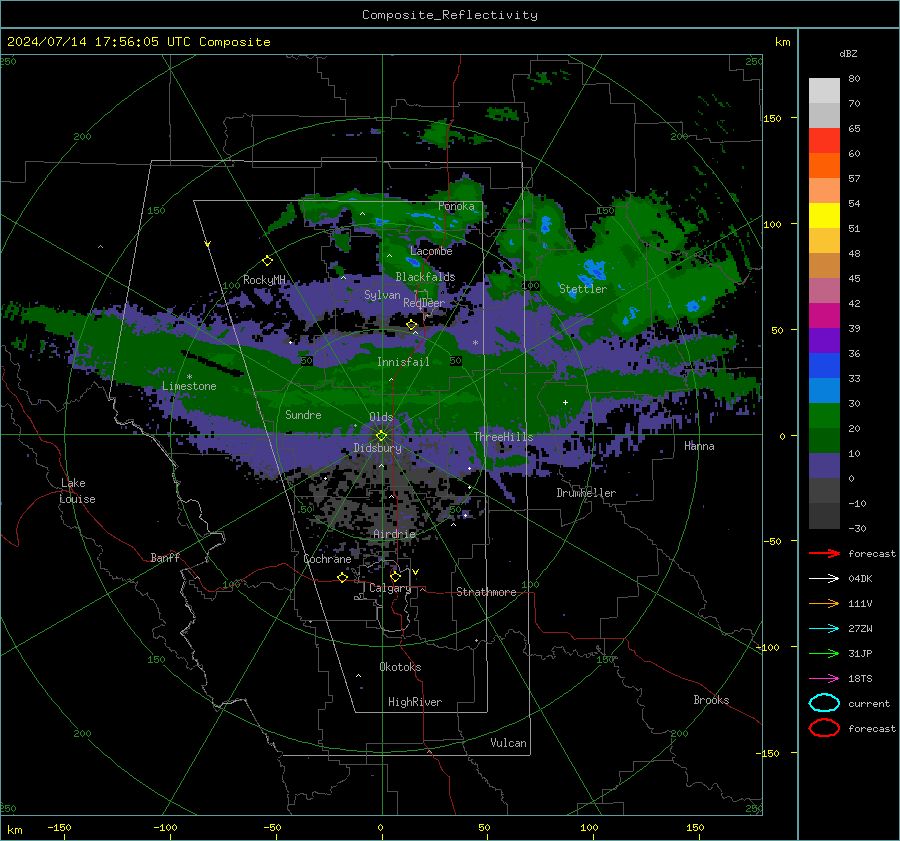
Task: Click the cyan 27ZW arrow in legend
Action: (824, 629)
